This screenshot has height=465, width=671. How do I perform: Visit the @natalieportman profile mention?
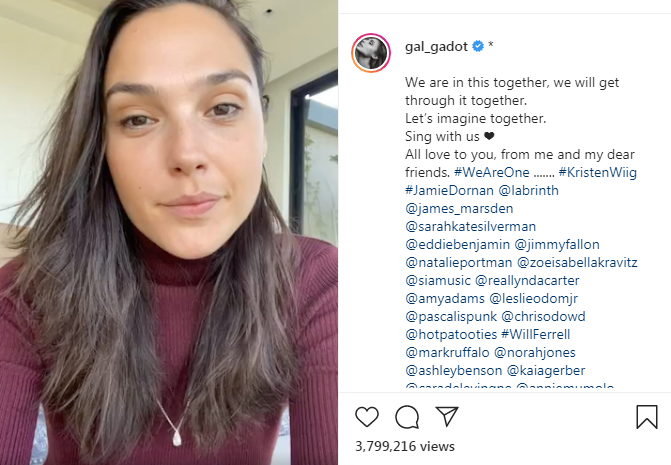458,262
